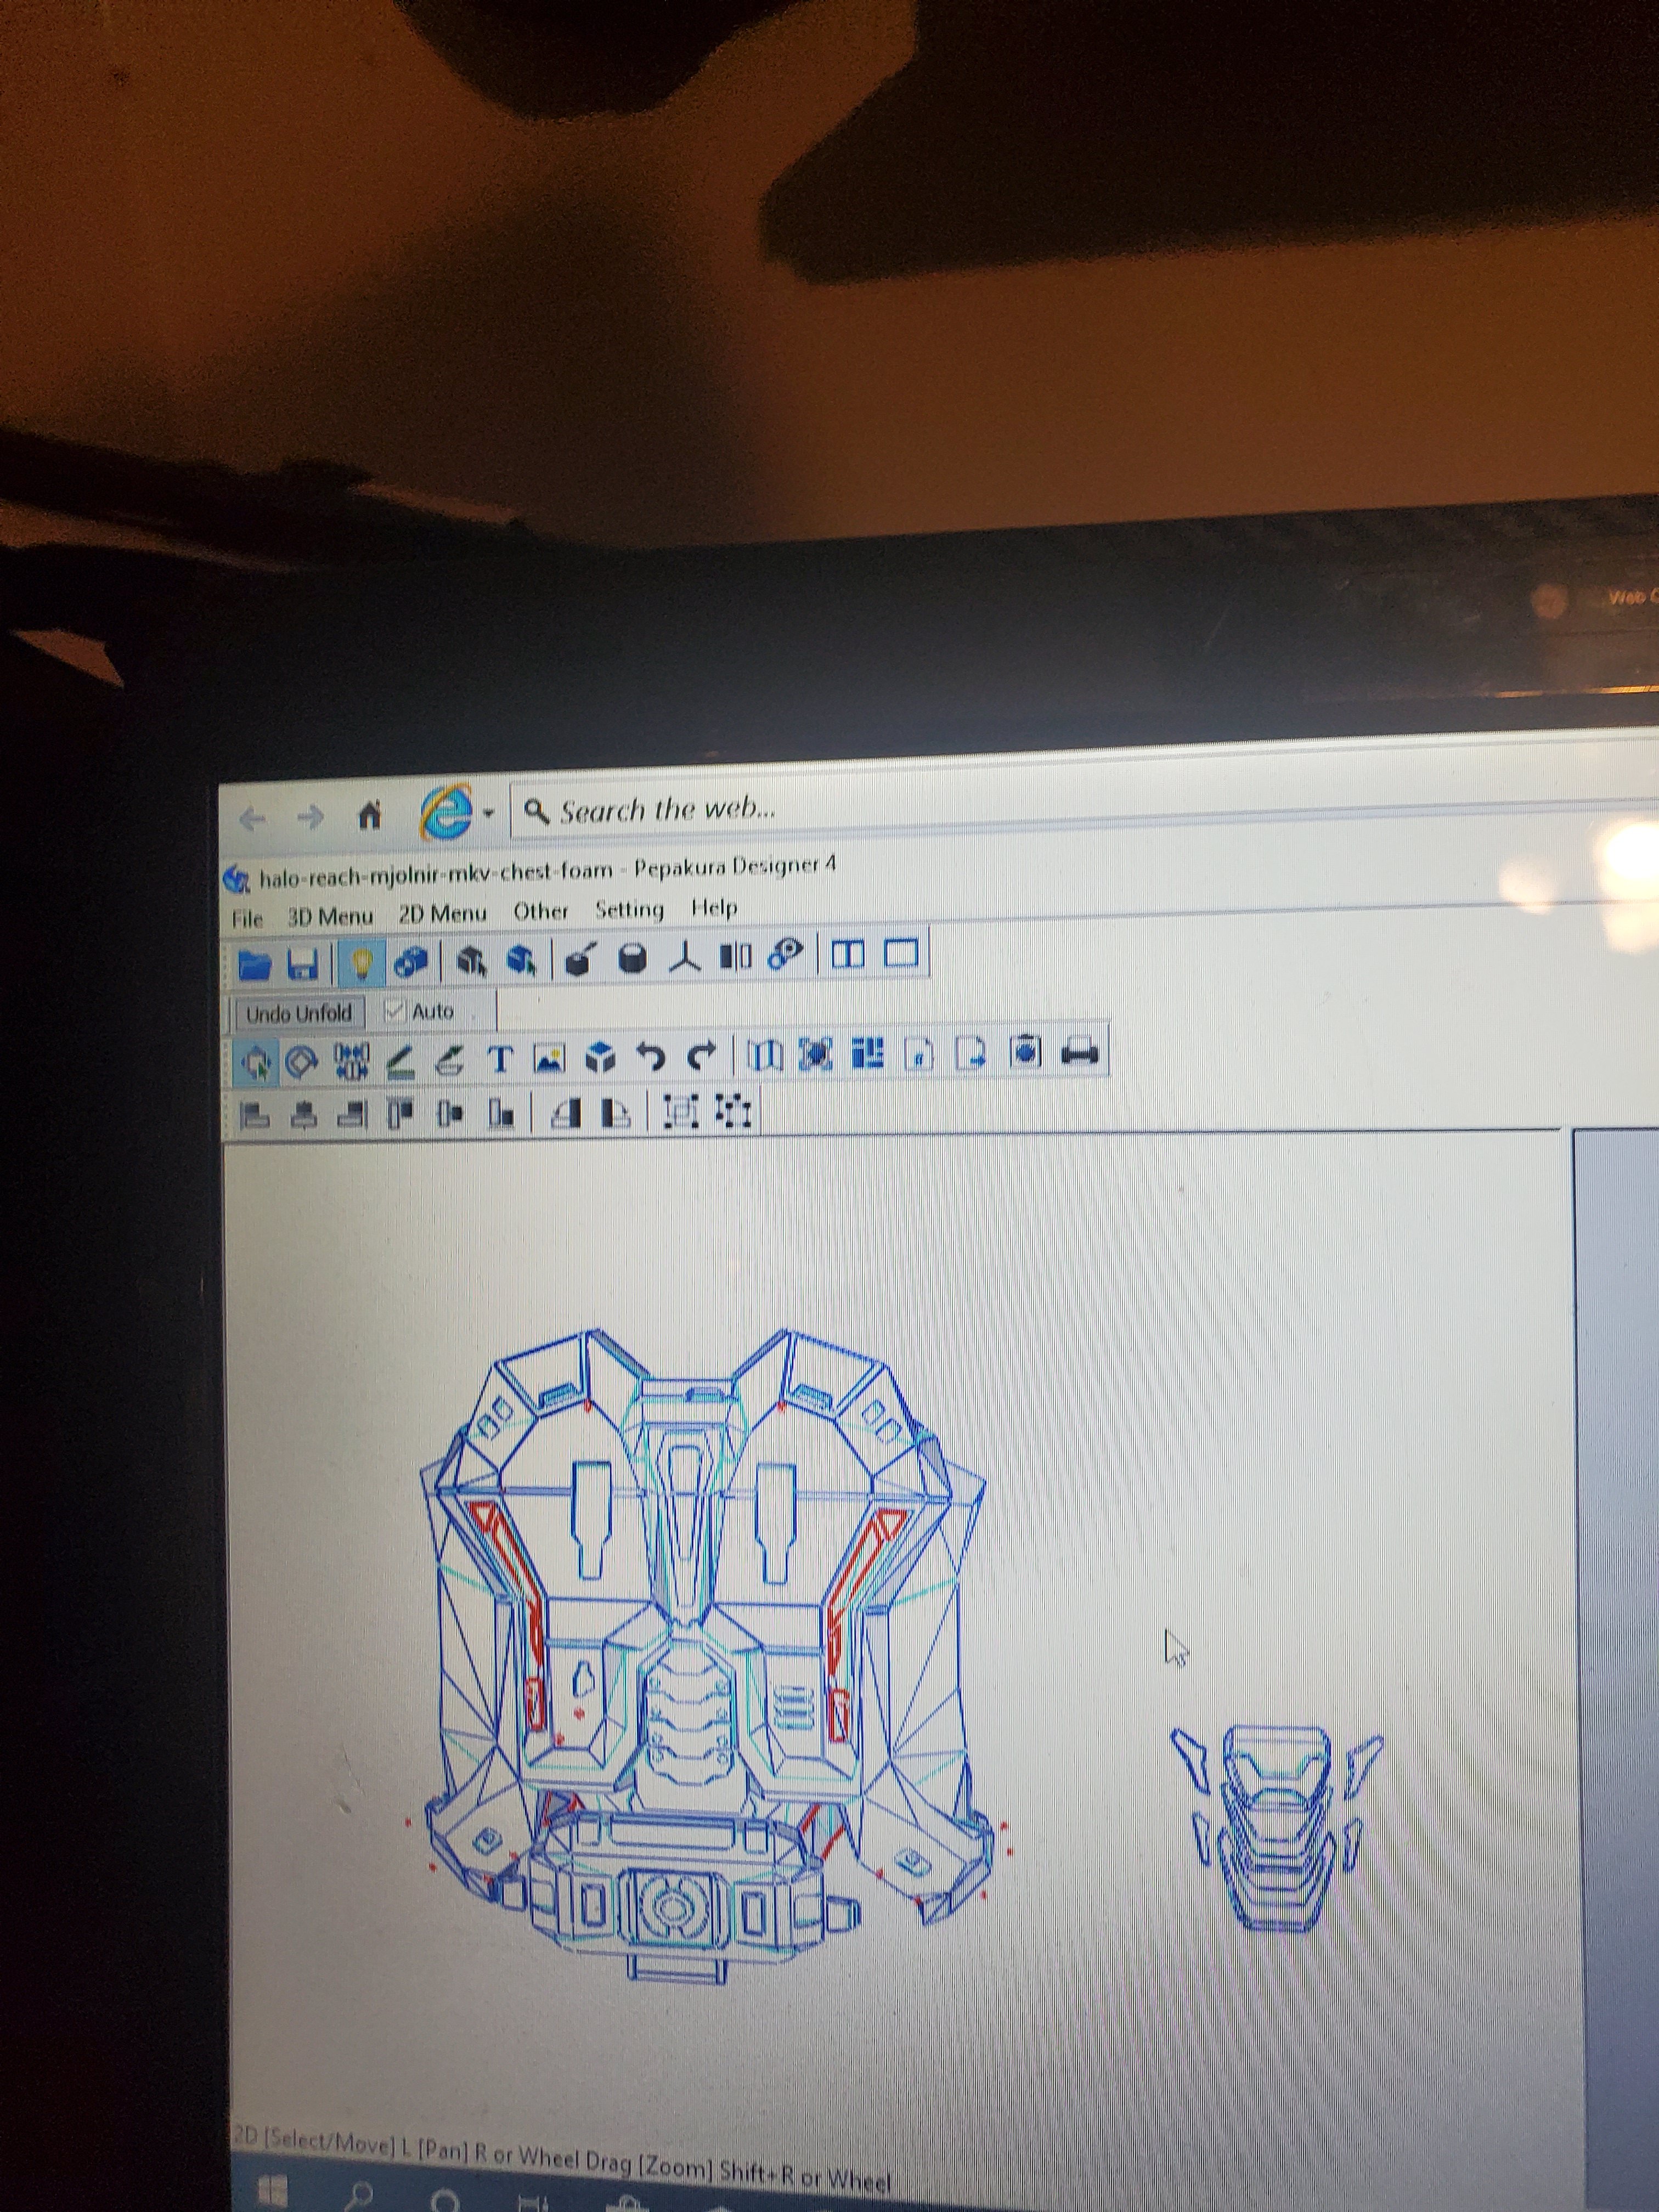
Task: Click the browser home icon
Action: [x=370, y=816]
